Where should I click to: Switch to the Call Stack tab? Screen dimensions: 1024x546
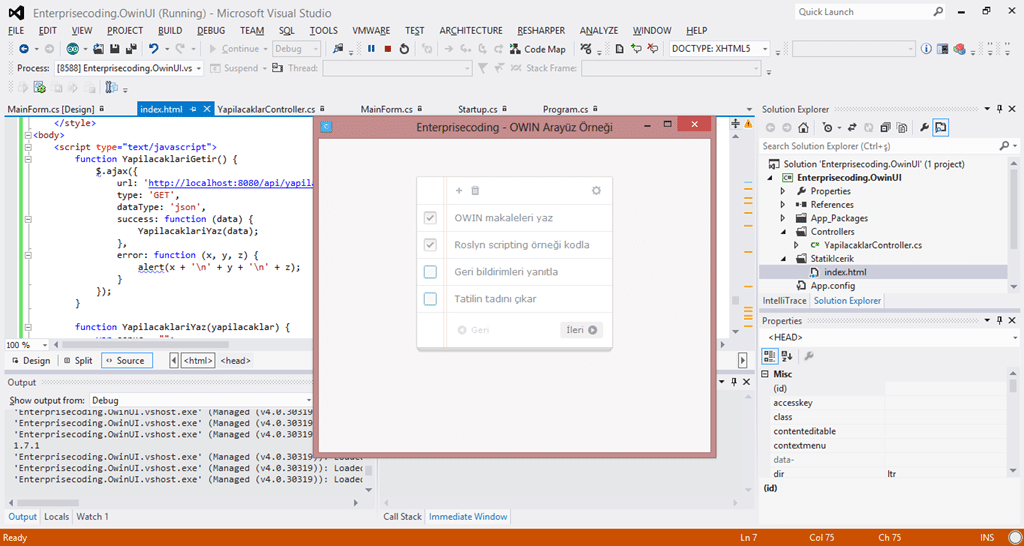(402, 517)
